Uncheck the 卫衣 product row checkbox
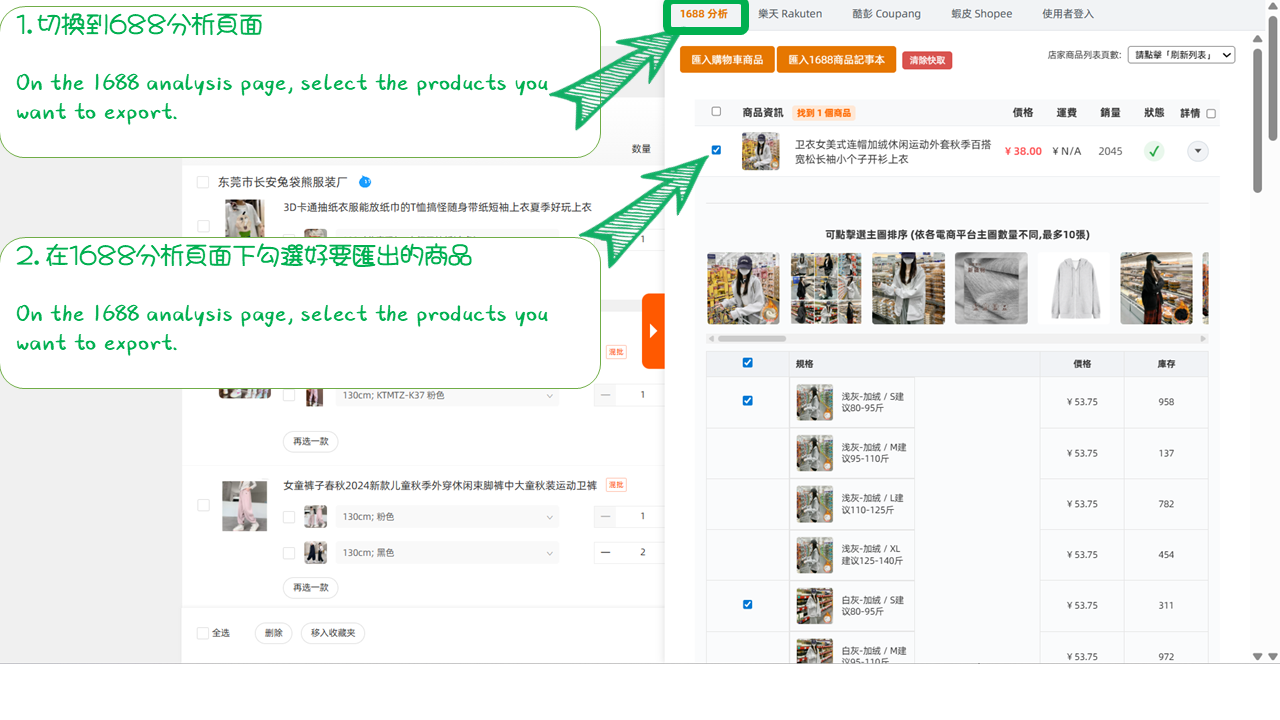 click(x=716, y=150)
